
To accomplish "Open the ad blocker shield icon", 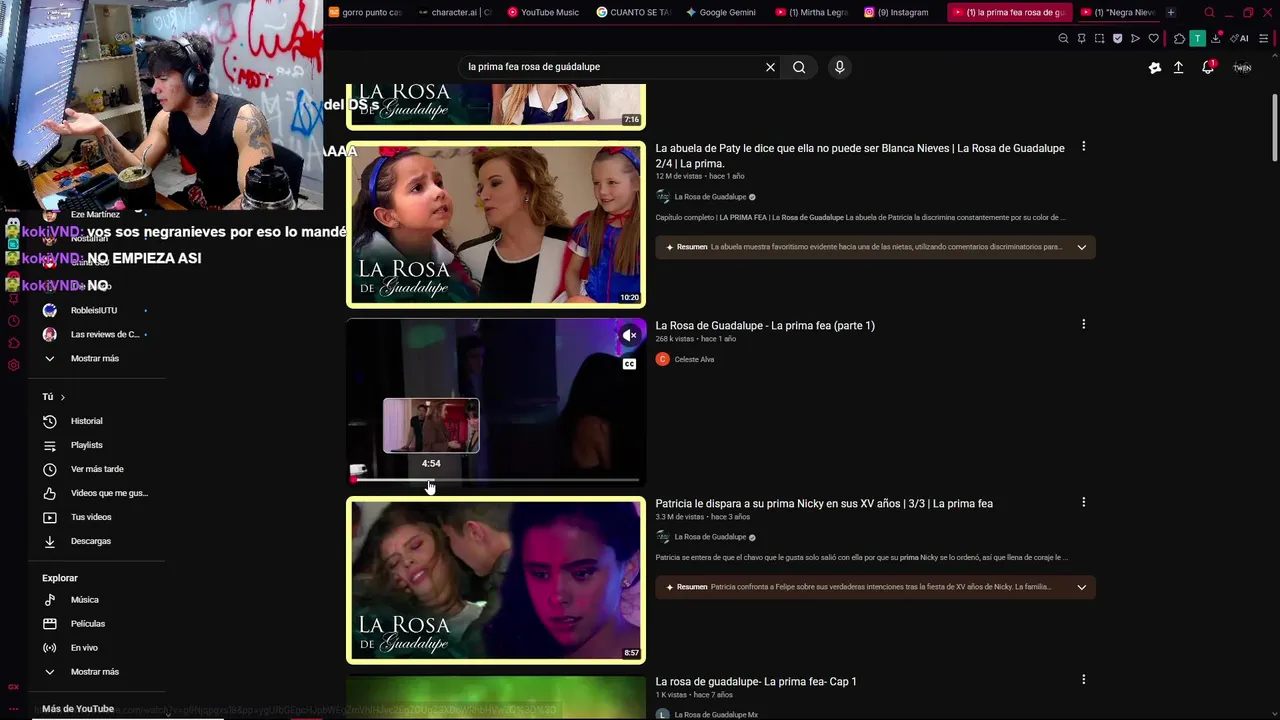I will click(x=1117, y=38).
